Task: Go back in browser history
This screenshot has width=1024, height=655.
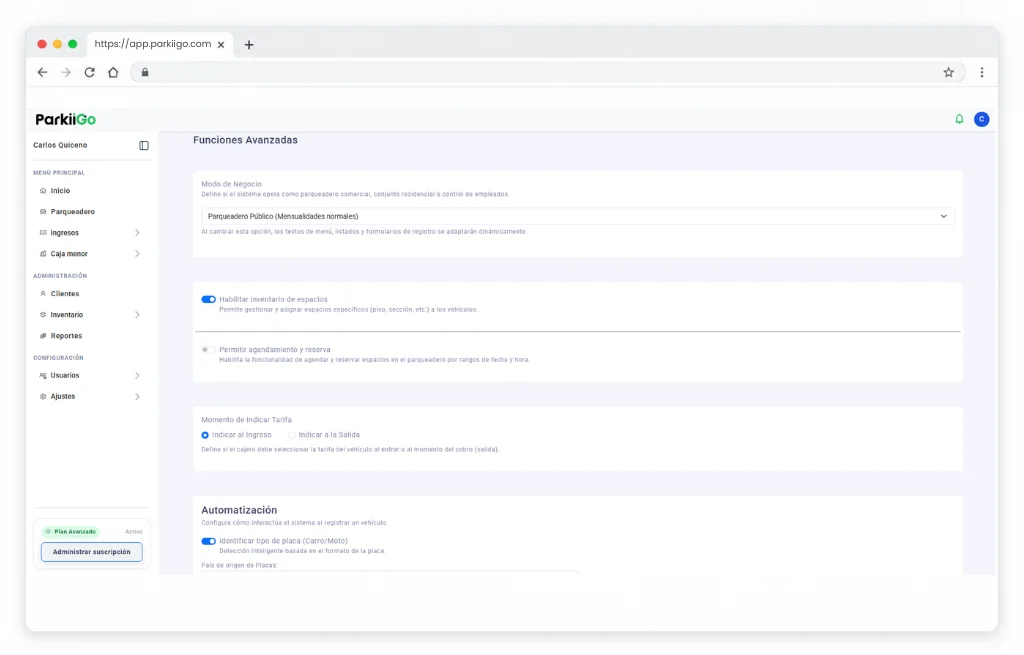Action: coord(42,72)
